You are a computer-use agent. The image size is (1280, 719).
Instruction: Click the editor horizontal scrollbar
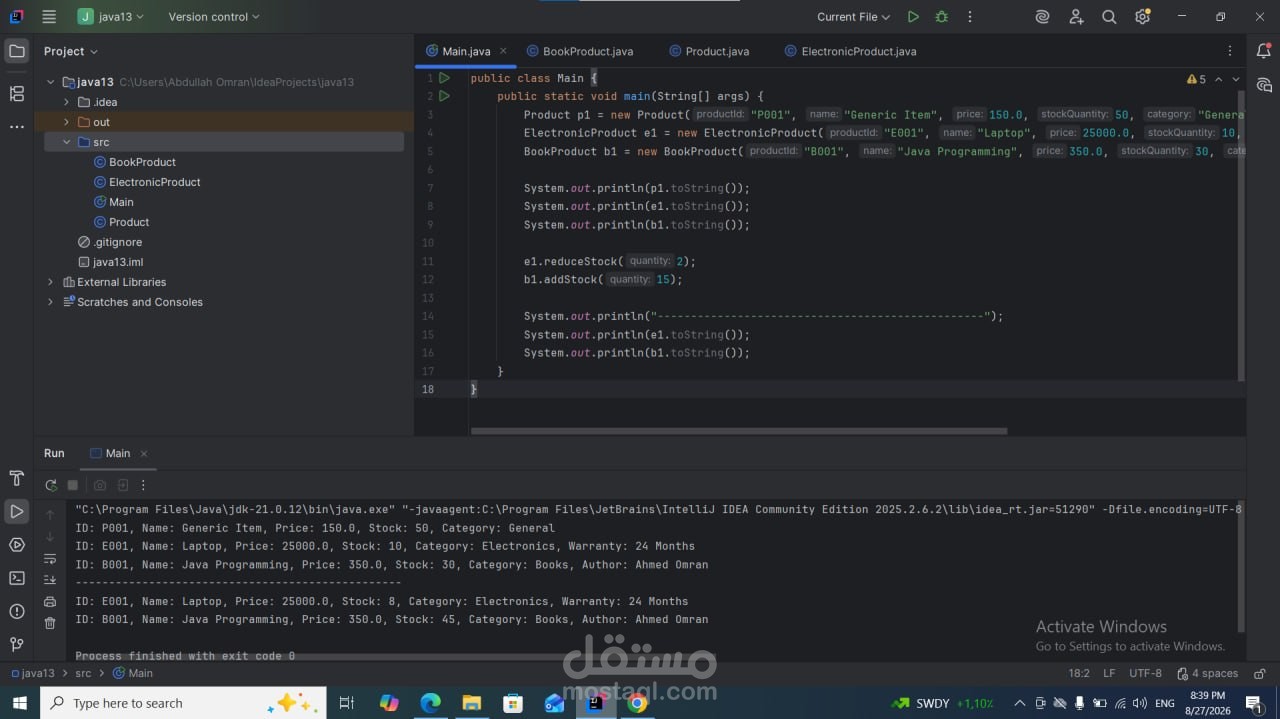pos(739,431)
